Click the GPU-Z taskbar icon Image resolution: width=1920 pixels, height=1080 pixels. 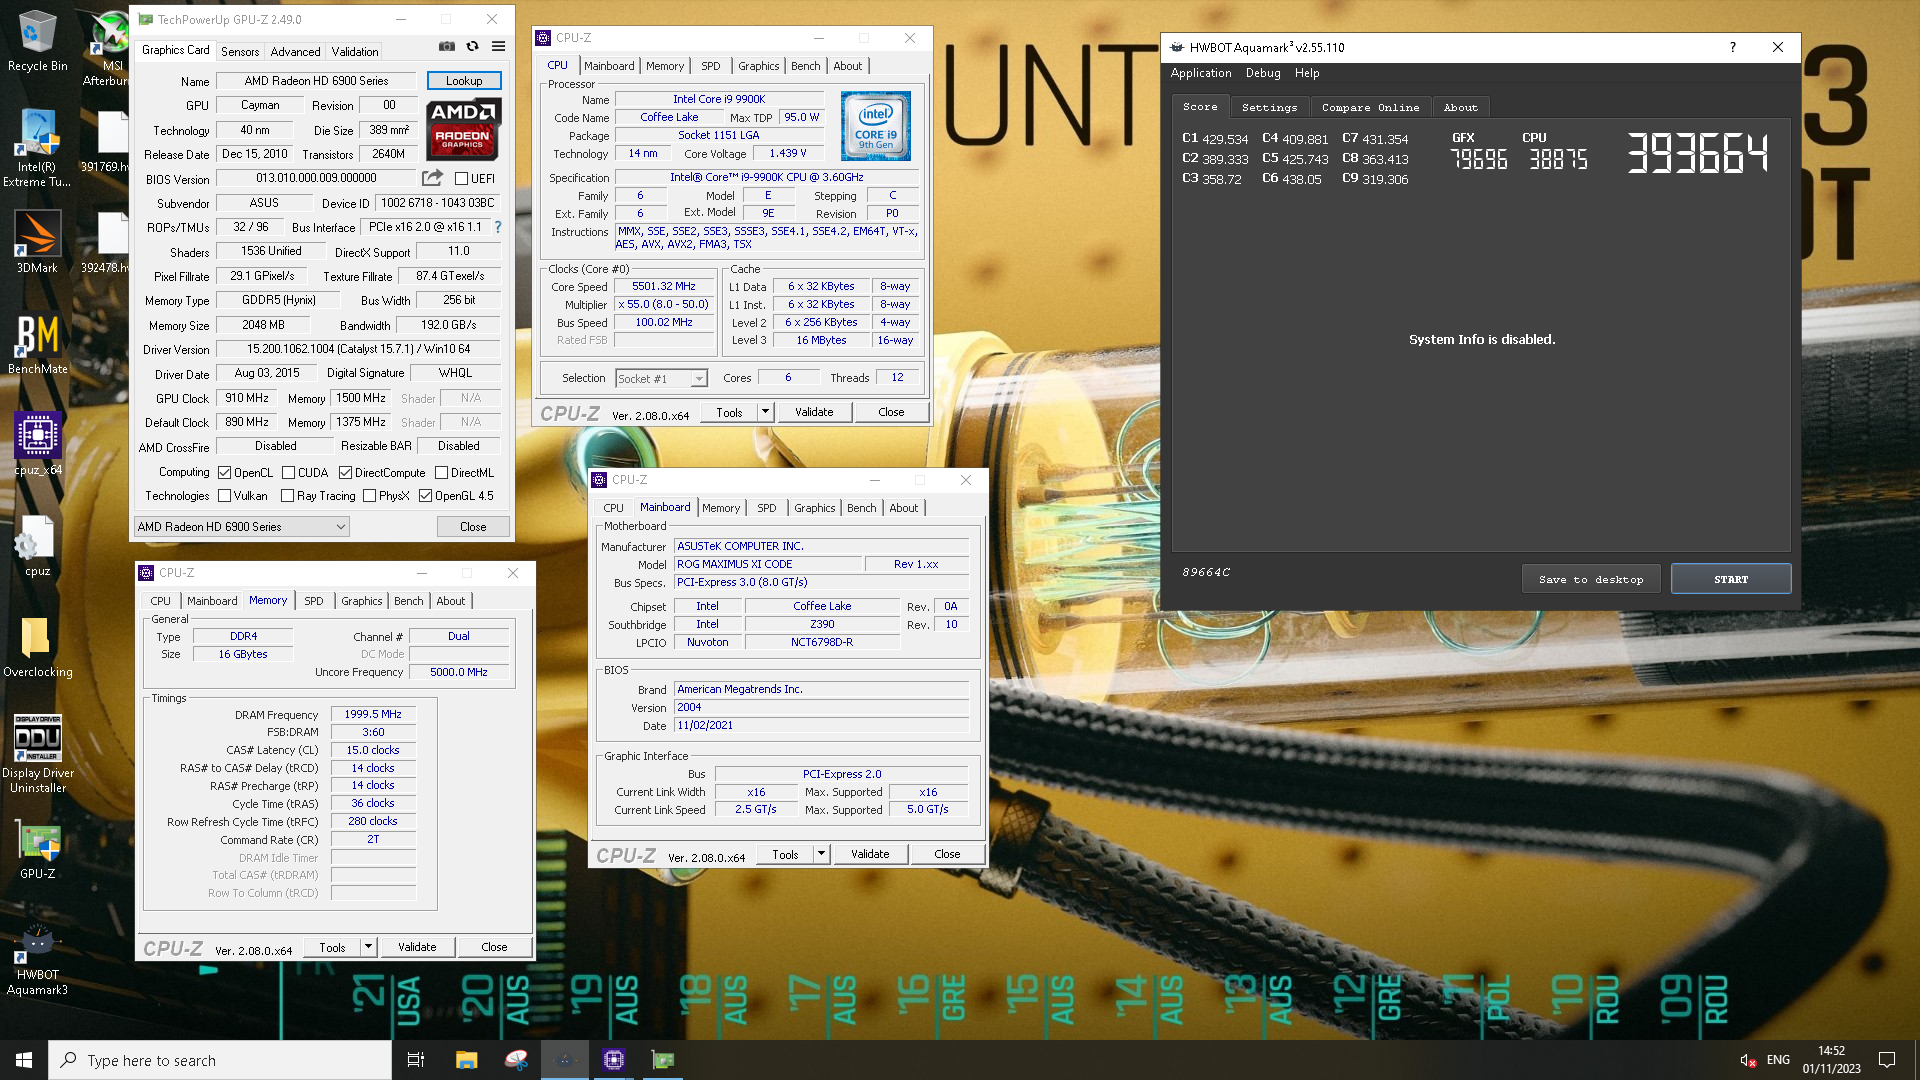pos(663,1060)
